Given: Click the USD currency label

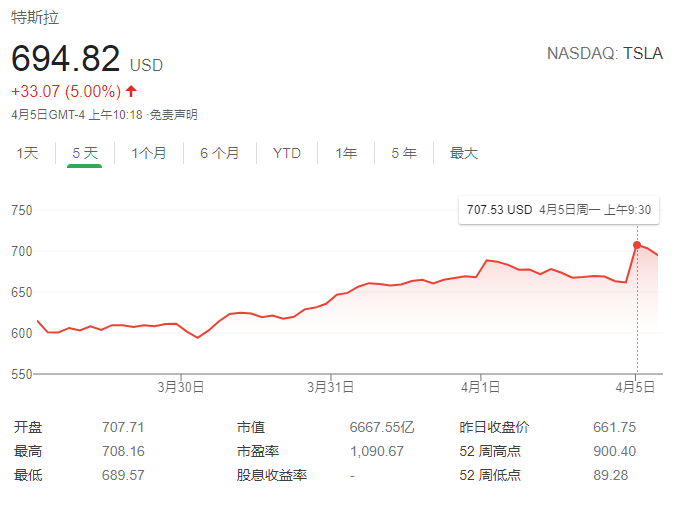Looking at the screenshot, I should tap(147, 65).
